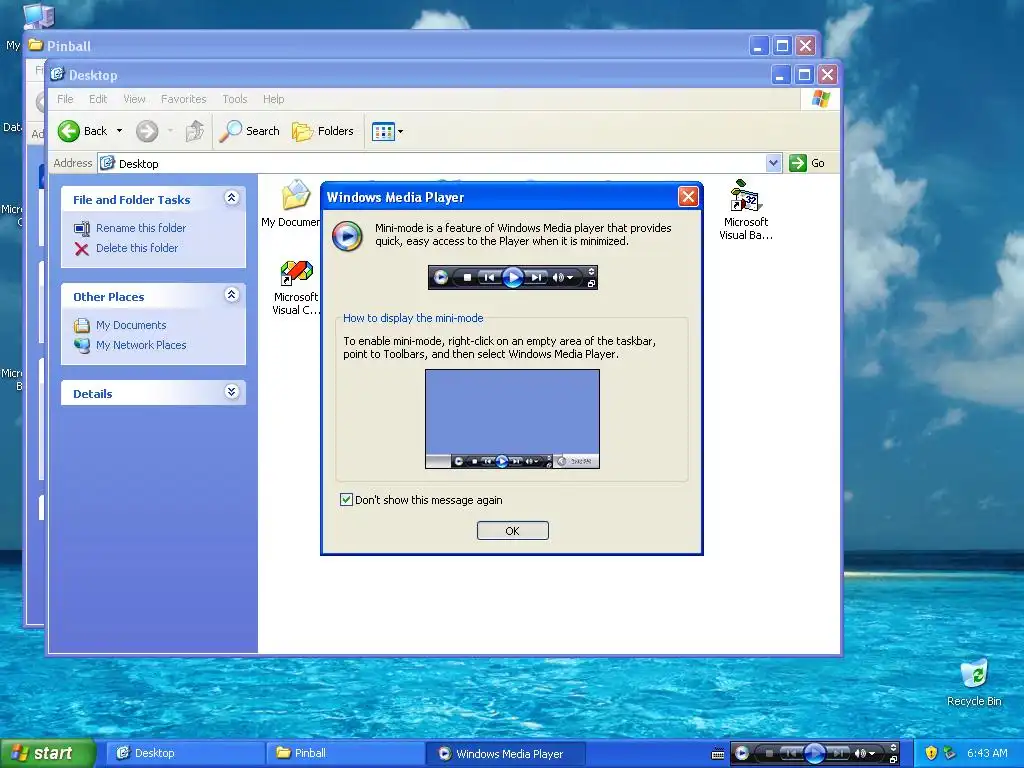Select the My Documents folder icon in file area
This screenshot has width=1024, height=768.
pyautogui.click(x=296, y=195)
